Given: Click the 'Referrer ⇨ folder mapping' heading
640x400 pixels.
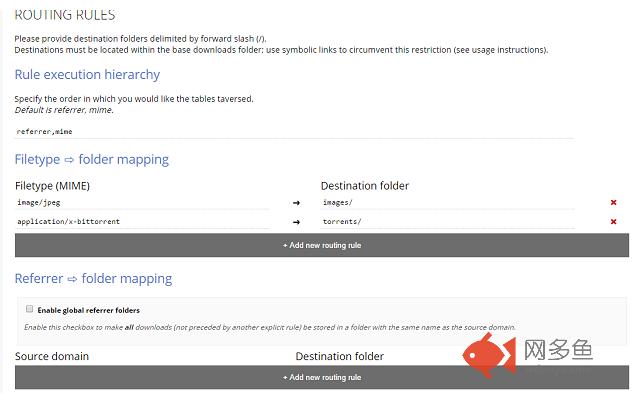Looking at the screenshot, I should tap(94, 278).
